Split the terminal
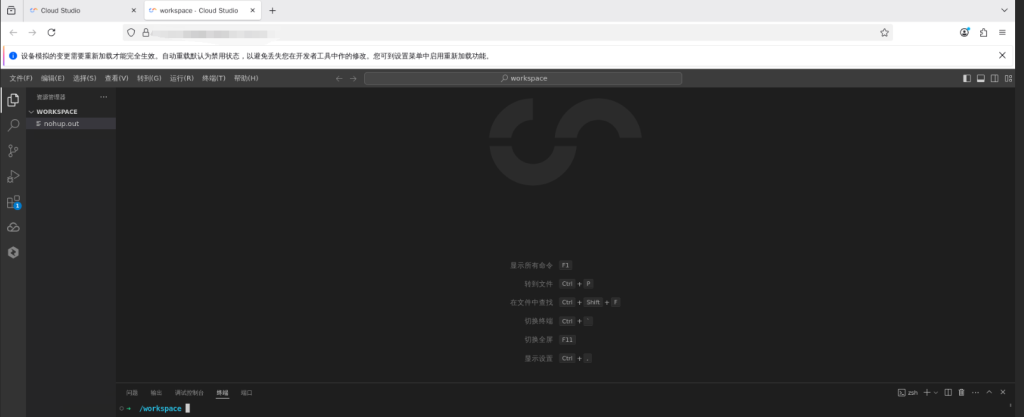Viewport: 1024px width, 417px height. tap(948, 392)
